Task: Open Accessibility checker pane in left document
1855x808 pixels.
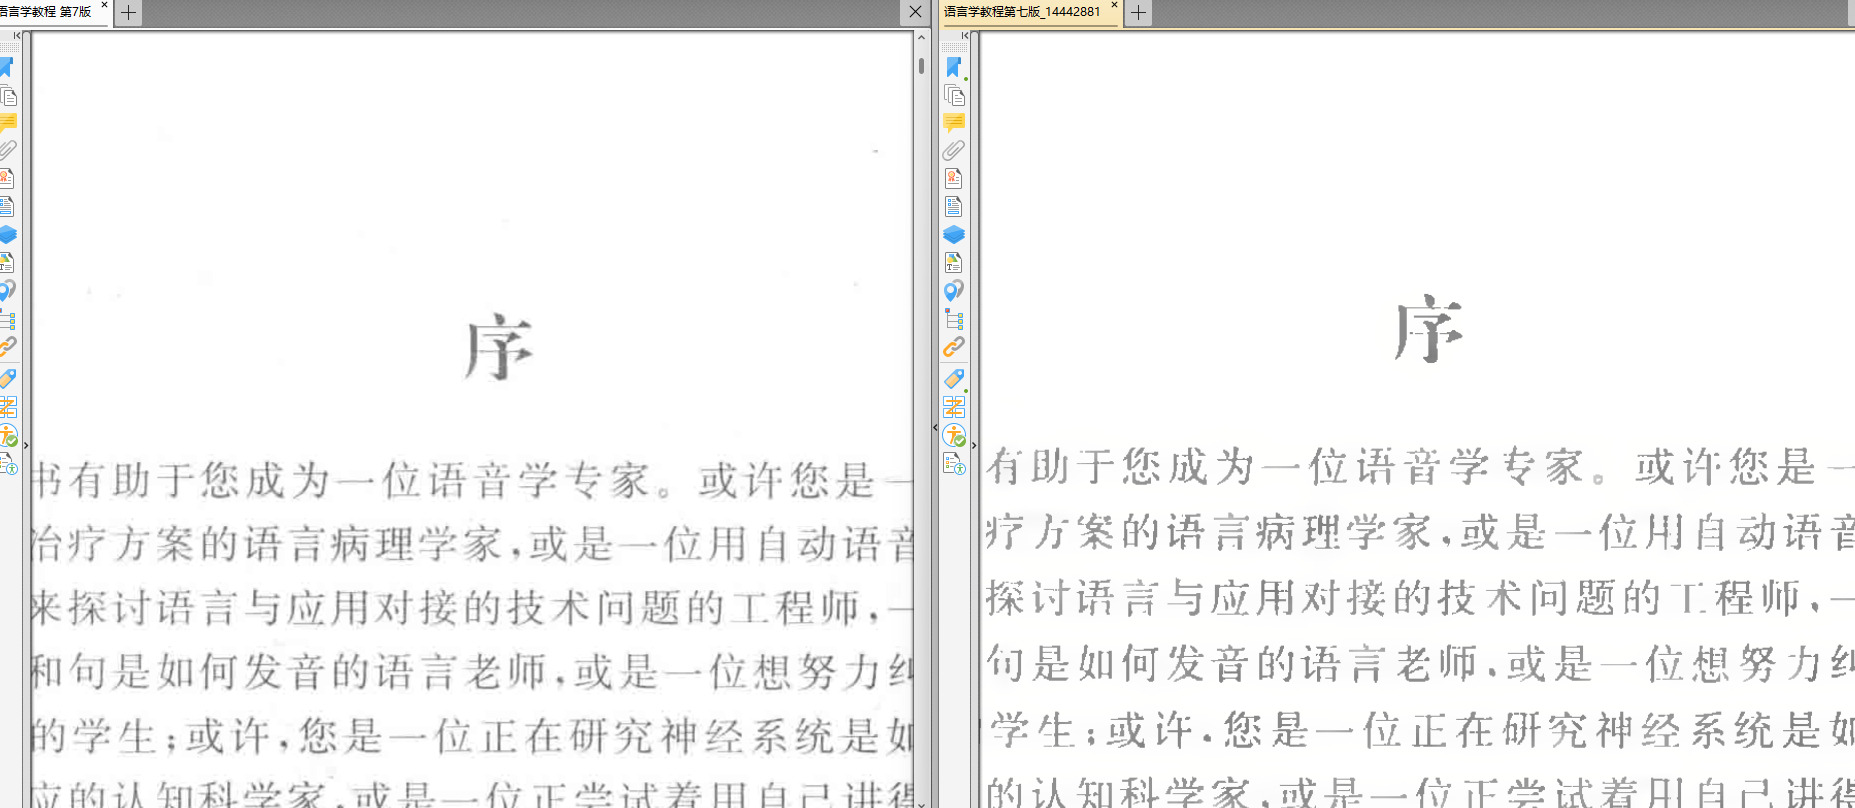Action: 7,435
